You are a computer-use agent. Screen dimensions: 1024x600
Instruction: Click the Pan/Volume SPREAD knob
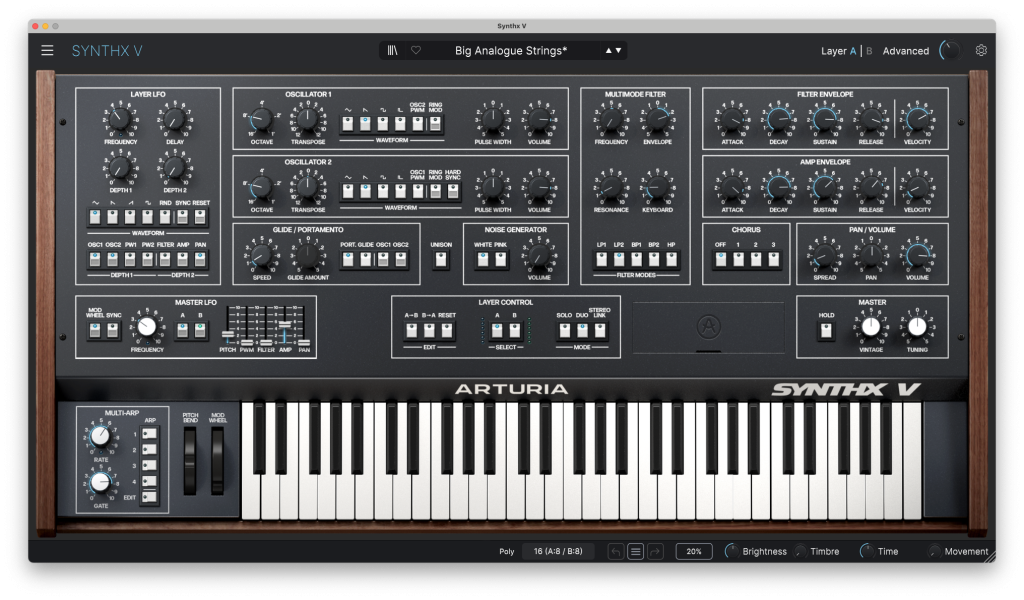[x=824, y=255]
